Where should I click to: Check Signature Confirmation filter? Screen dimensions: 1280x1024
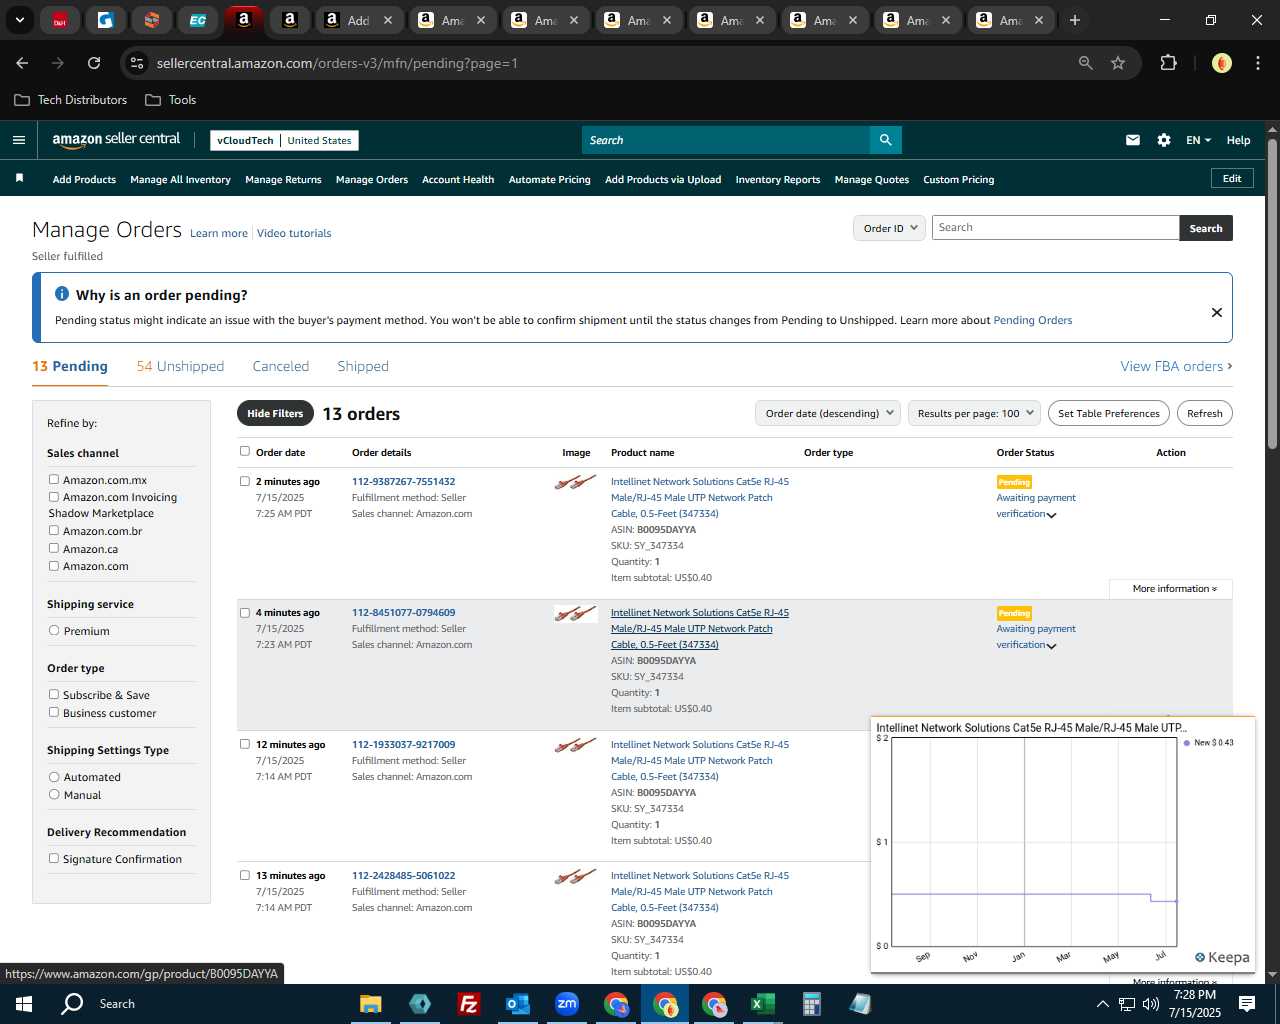(x=54, y=859)
